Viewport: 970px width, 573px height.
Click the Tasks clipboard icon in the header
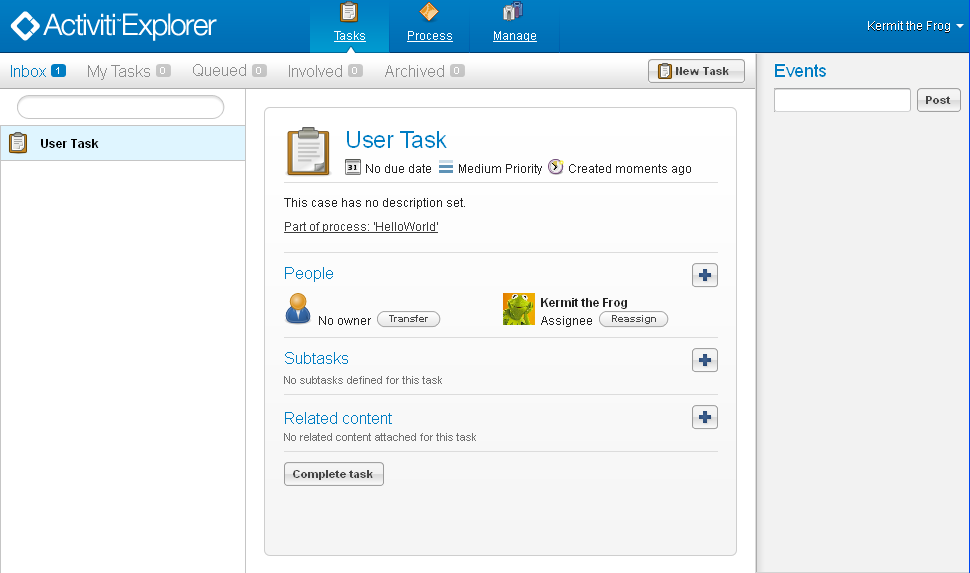pyautogui.click(x=349, y=12)
